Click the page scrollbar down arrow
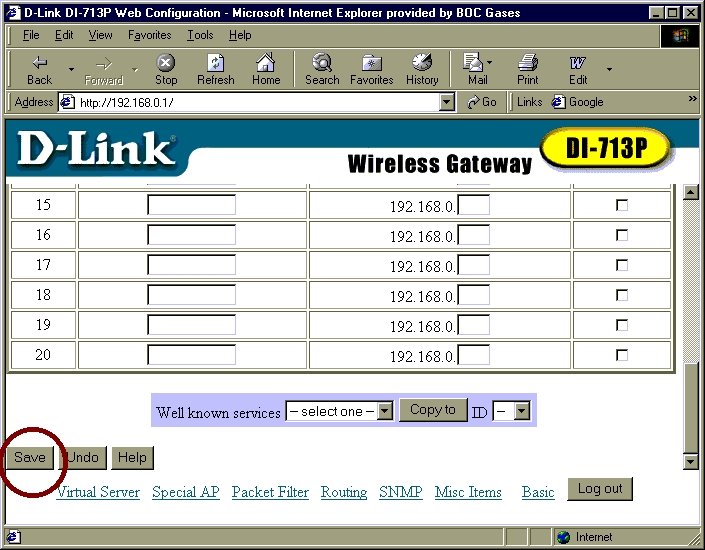This screenshot has height=550, width=705. tap(691, 461)
